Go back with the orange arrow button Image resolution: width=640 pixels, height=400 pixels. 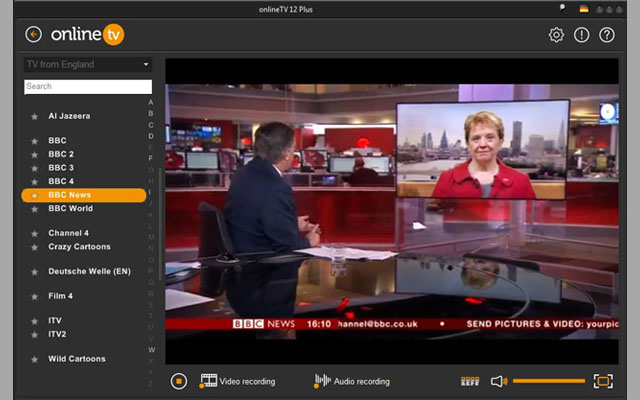pyautogui.click(x=33, y=34)
